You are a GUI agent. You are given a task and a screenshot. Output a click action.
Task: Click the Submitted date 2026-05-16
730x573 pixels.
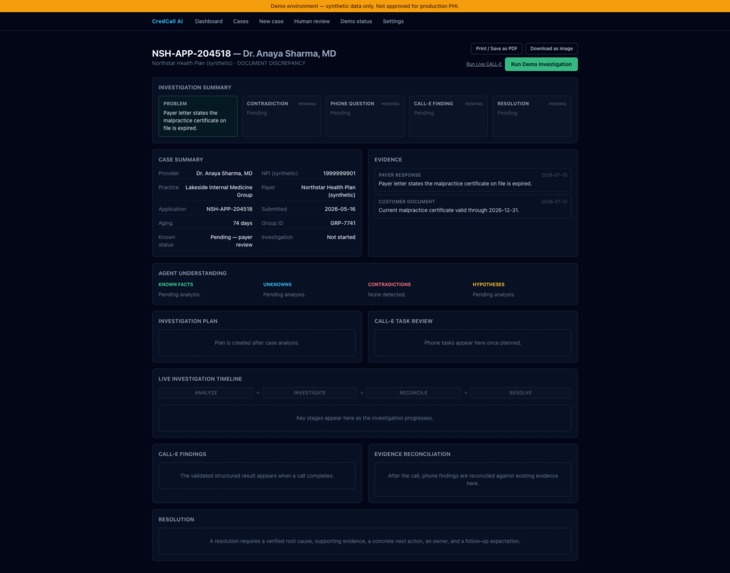pyautogui.click(x=340, y=209)
